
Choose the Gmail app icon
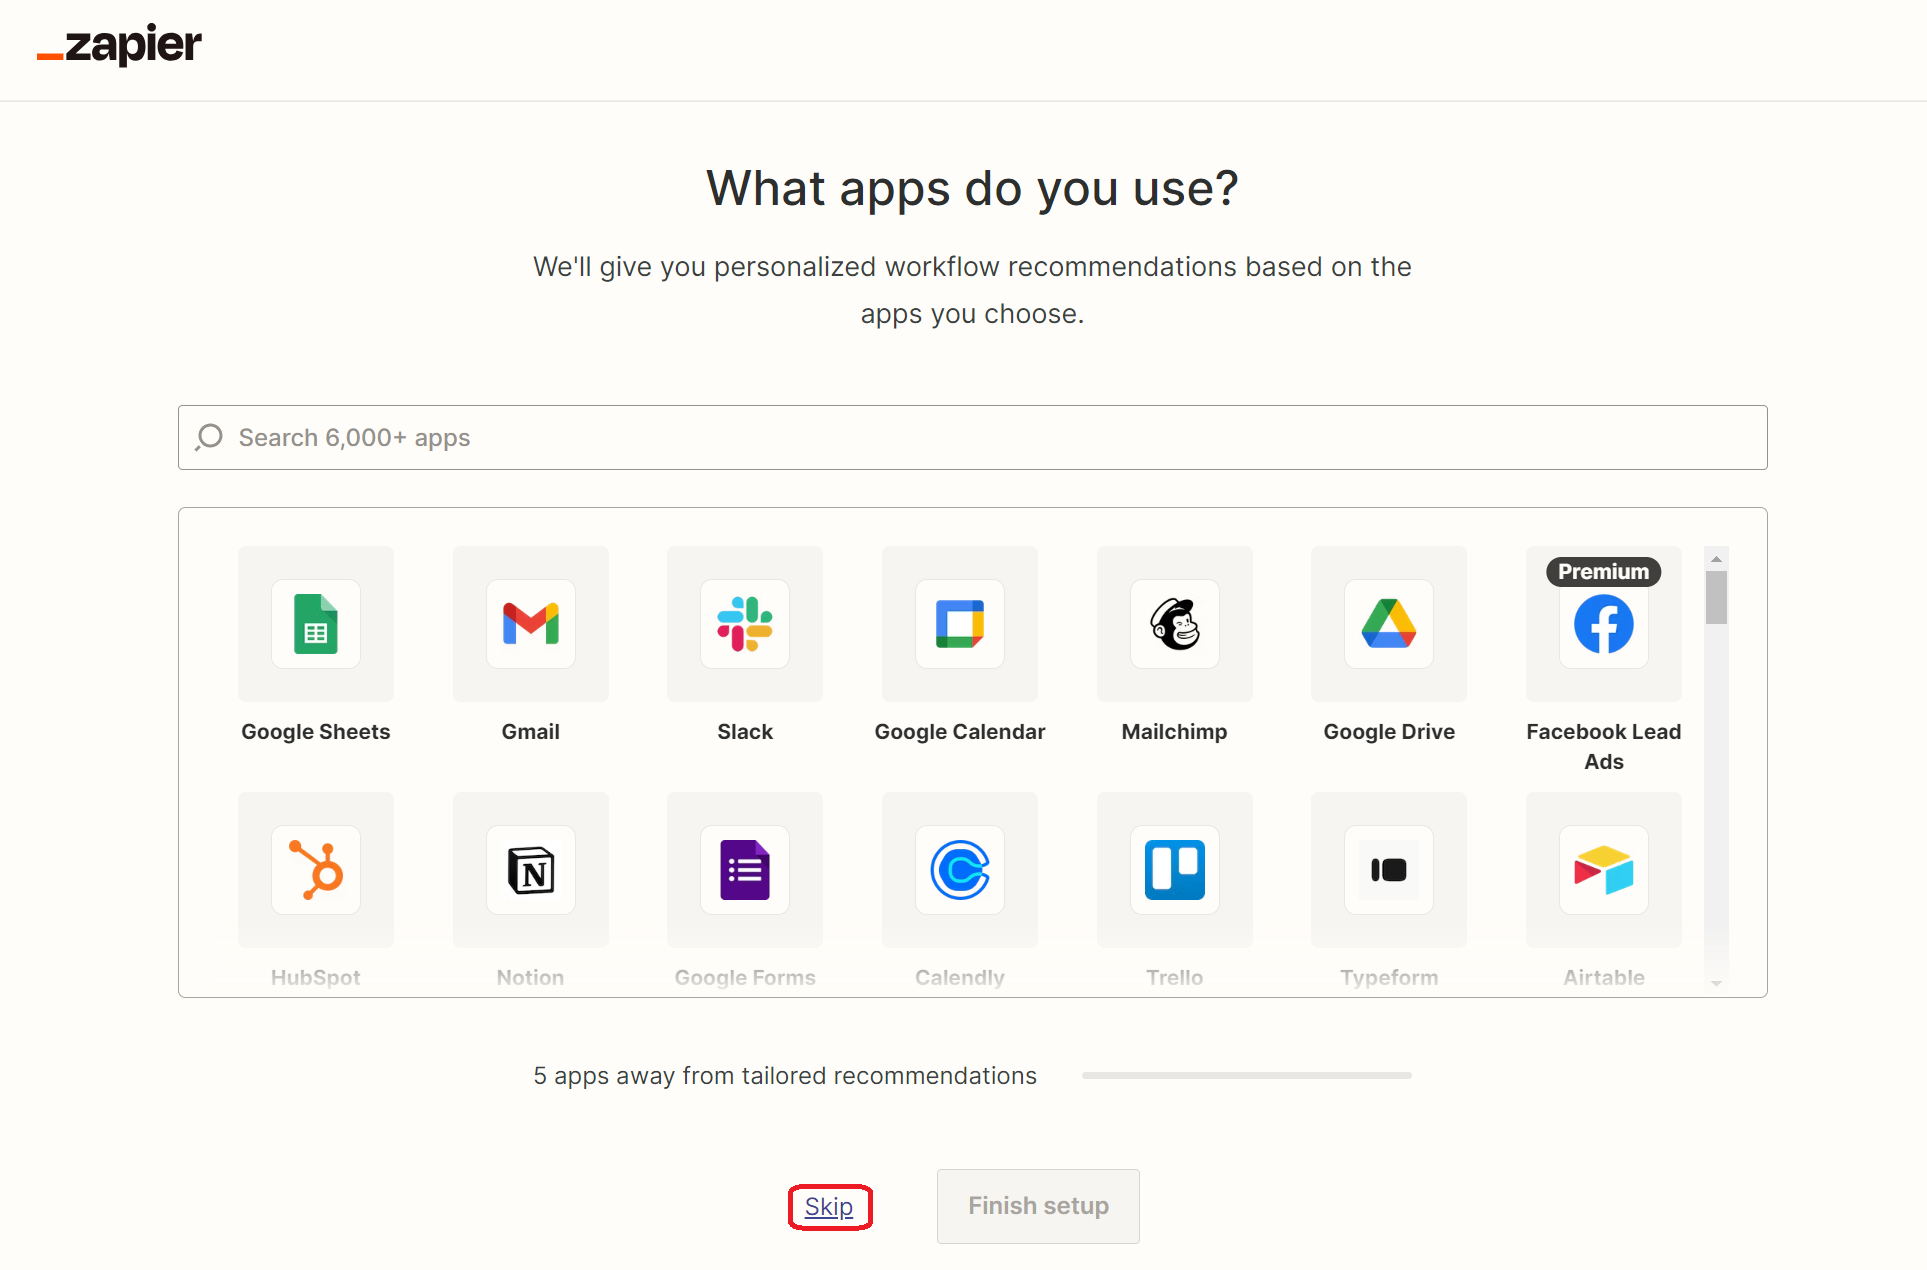(x=531, y=624)
